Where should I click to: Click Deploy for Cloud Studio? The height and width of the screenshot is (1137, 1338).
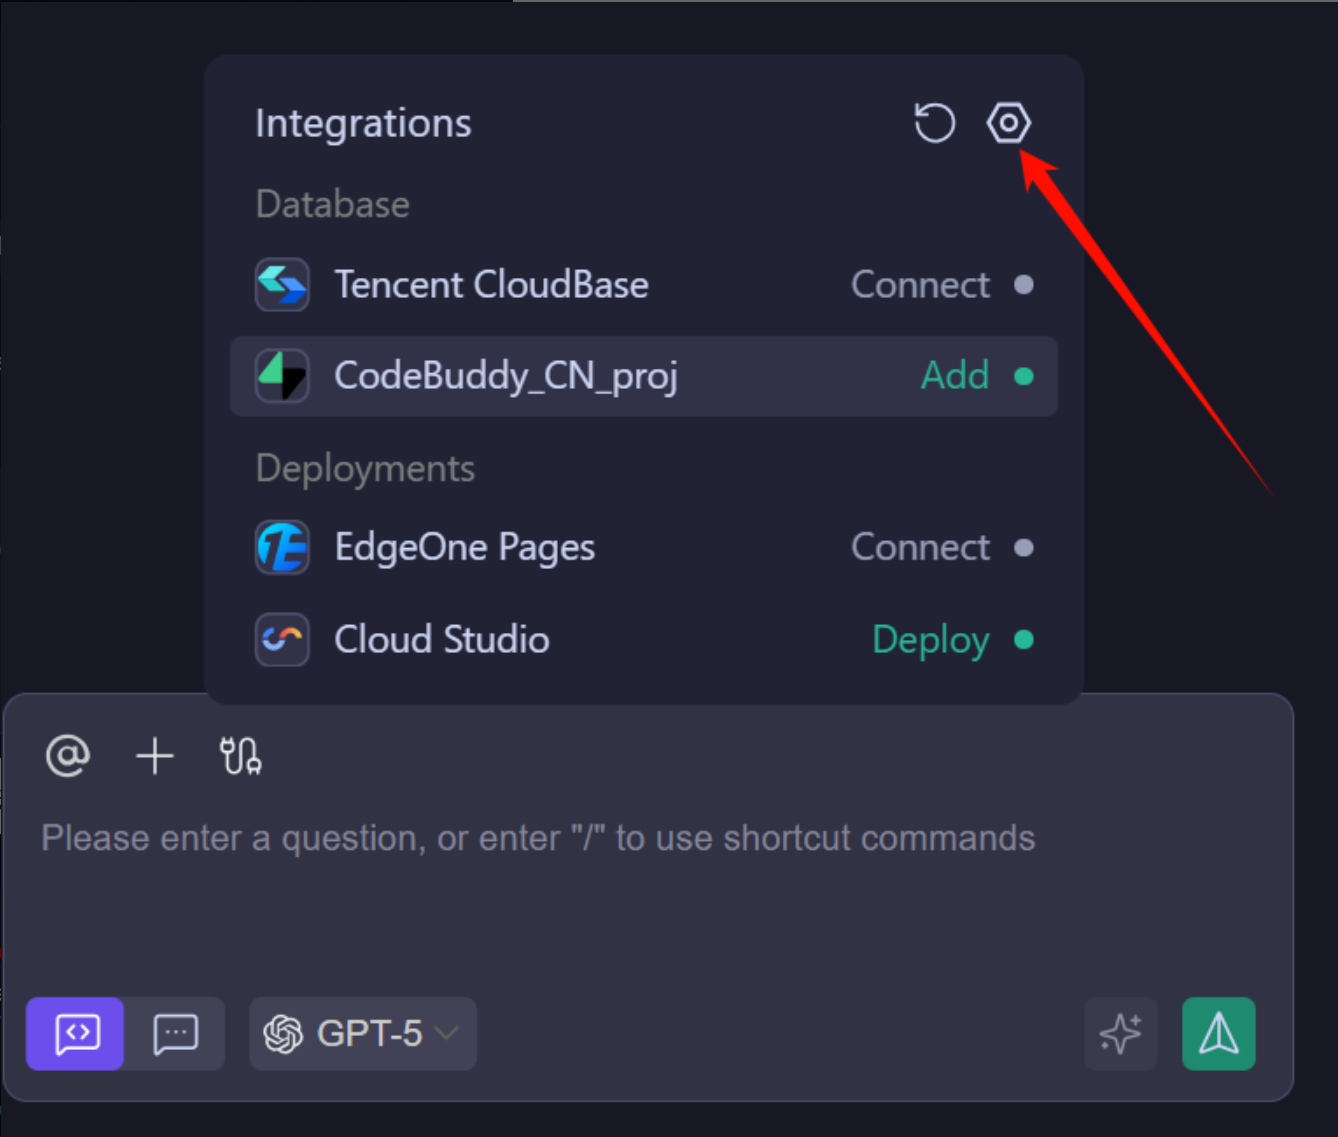[x=931, y=640]
